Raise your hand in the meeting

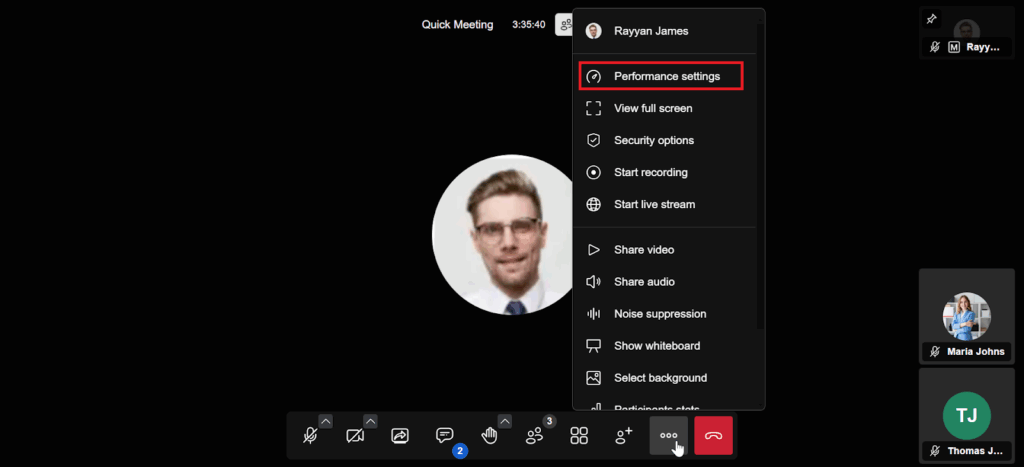(489, 436)
